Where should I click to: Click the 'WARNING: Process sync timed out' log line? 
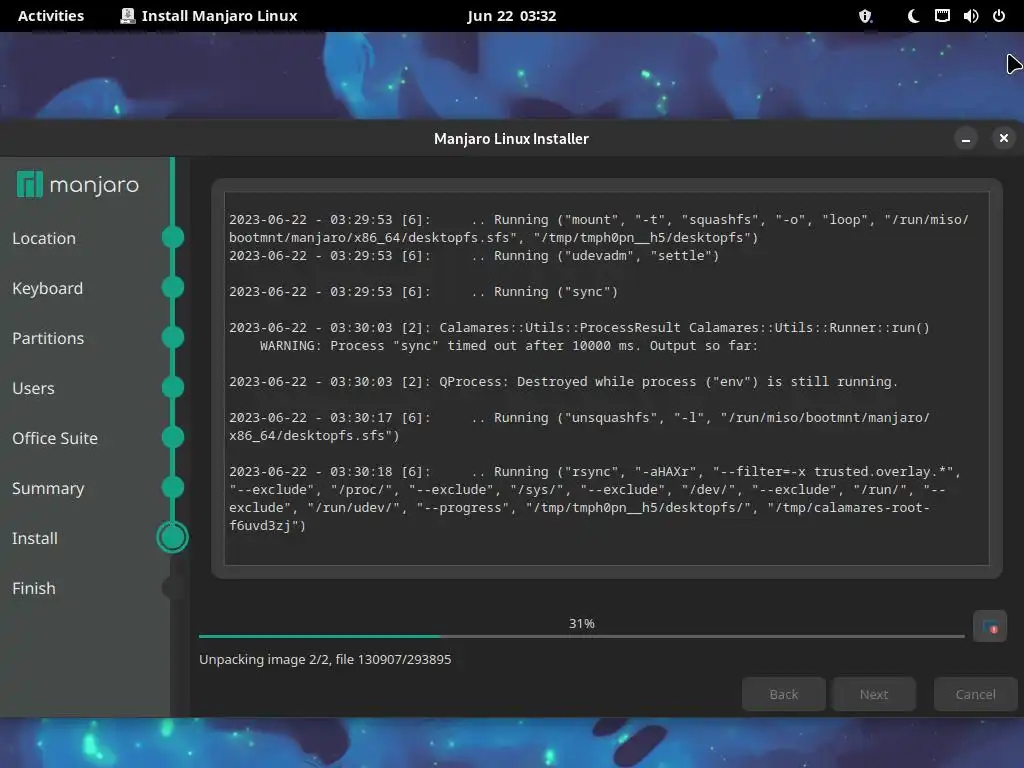coord(509,345)
